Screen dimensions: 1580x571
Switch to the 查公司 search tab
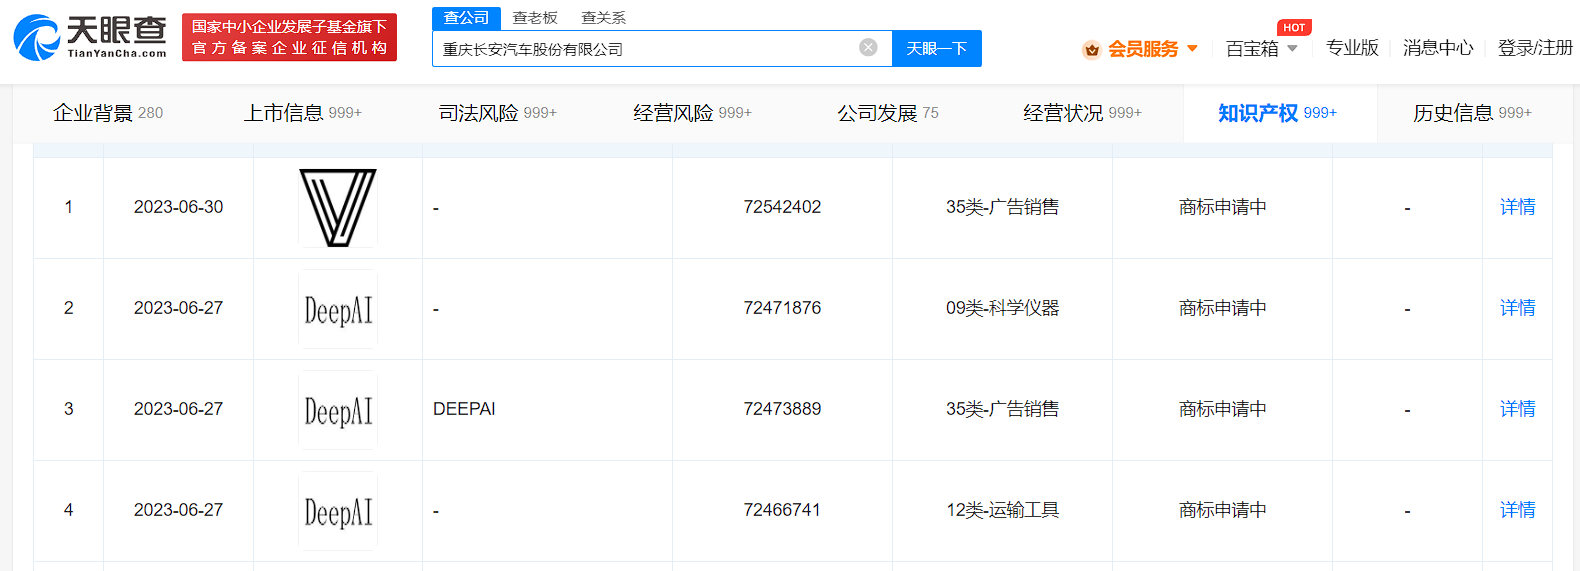click(466, 18)
